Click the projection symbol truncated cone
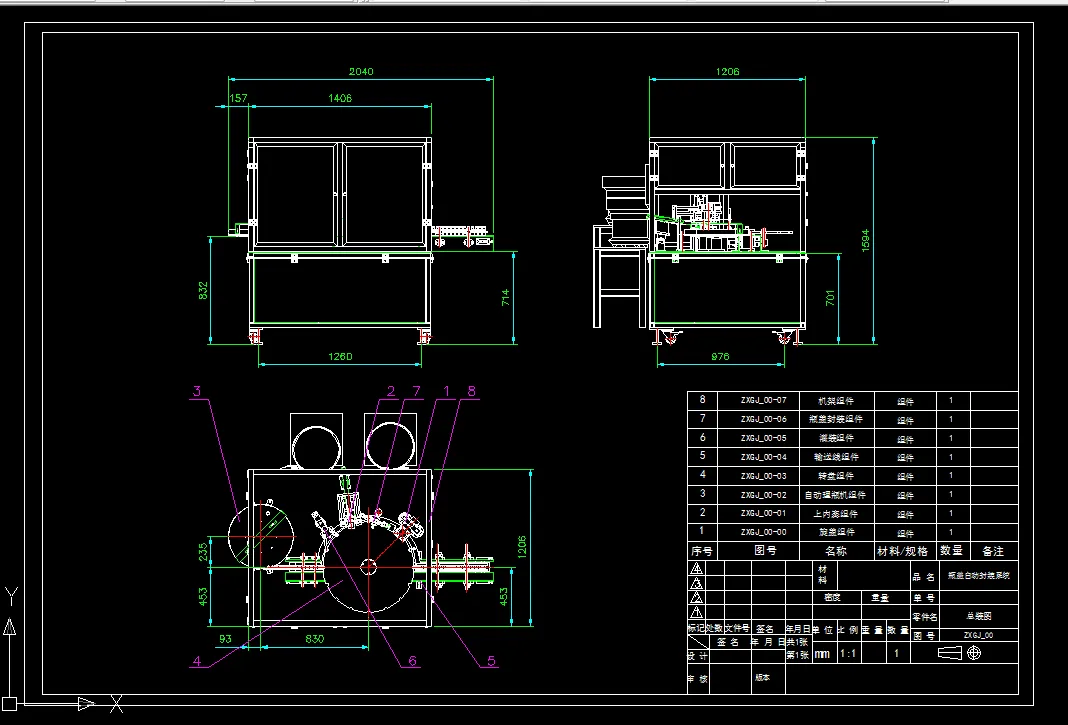Screen dimensions: 1068x725 (950, 653)
